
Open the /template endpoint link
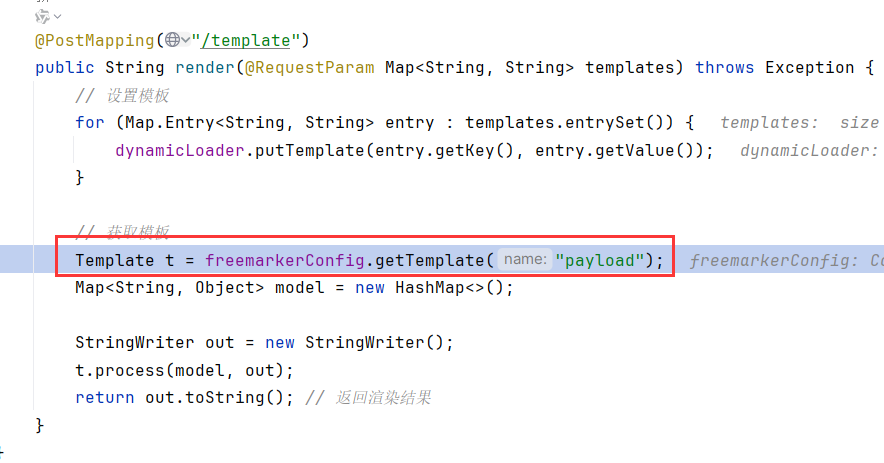[245, 41]
